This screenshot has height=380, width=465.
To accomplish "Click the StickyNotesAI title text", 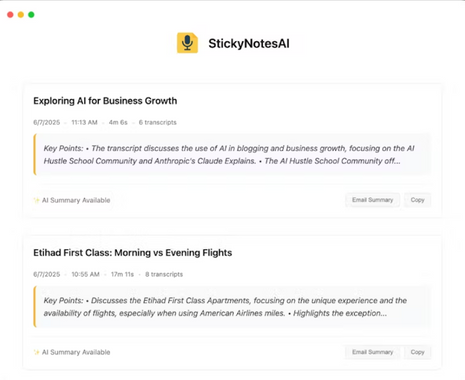I will tap(249, 44).
